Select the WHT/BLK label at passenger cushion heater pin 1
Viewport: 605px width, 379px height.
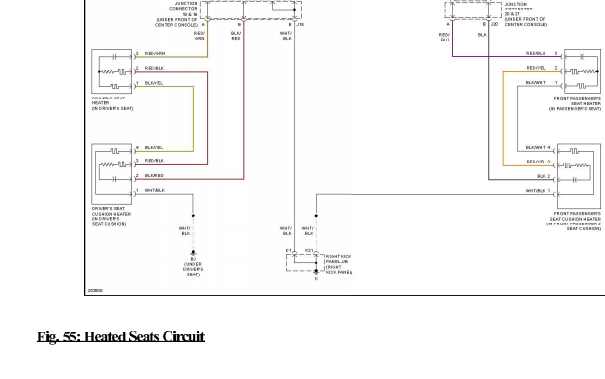click(x=536, y=191)
